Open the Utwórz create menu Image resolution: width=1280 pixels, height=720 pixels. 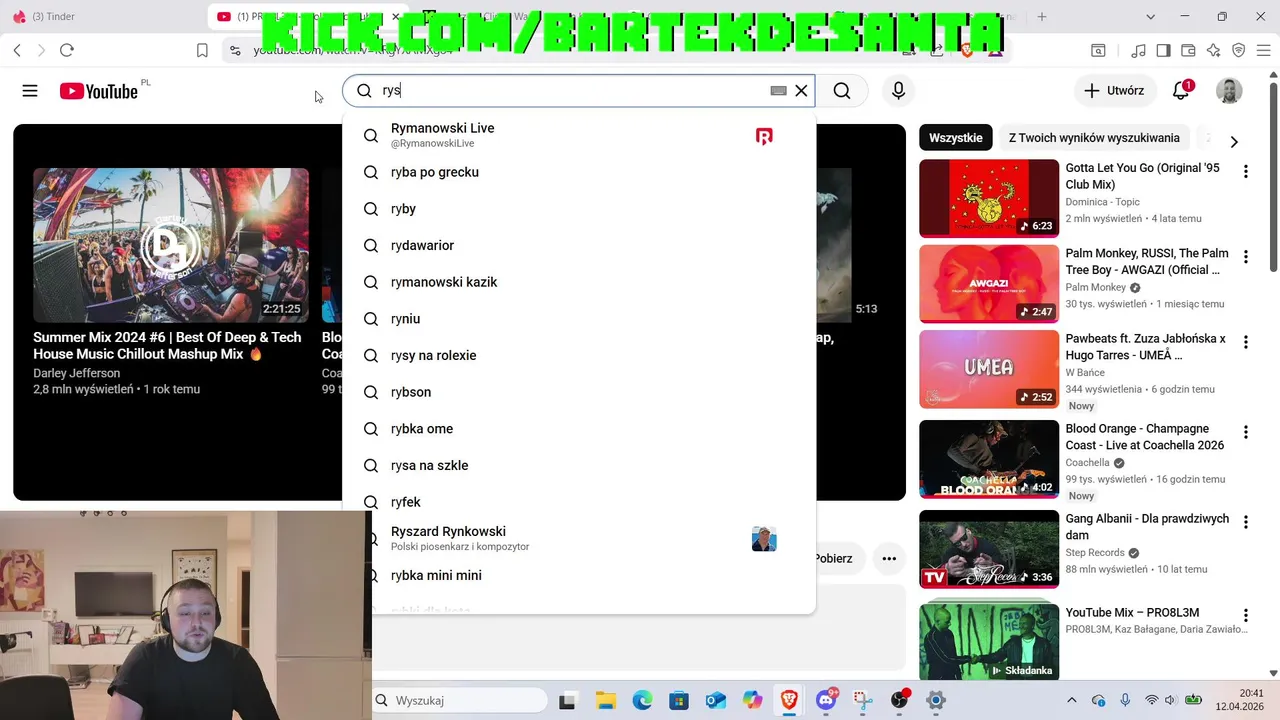(x=1115, y=91)
